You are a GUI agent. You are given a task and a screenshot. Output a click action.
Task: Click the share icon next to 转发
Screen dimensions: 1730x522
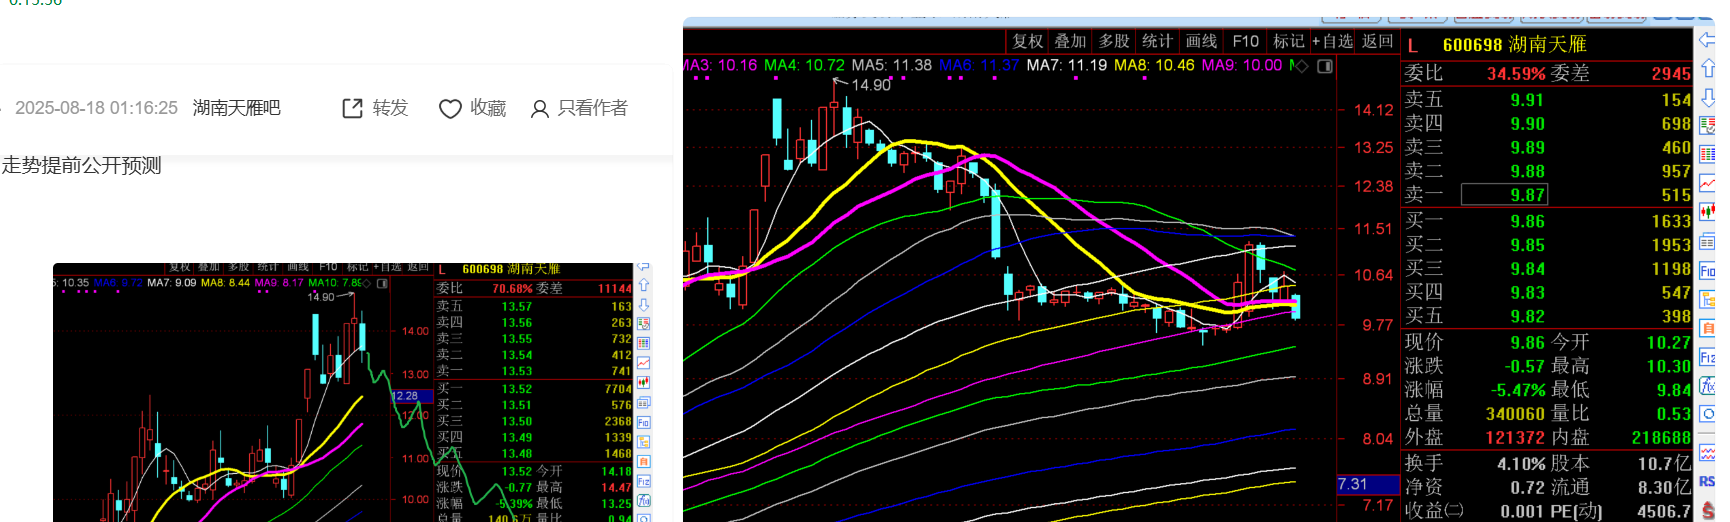click(352, 108)
